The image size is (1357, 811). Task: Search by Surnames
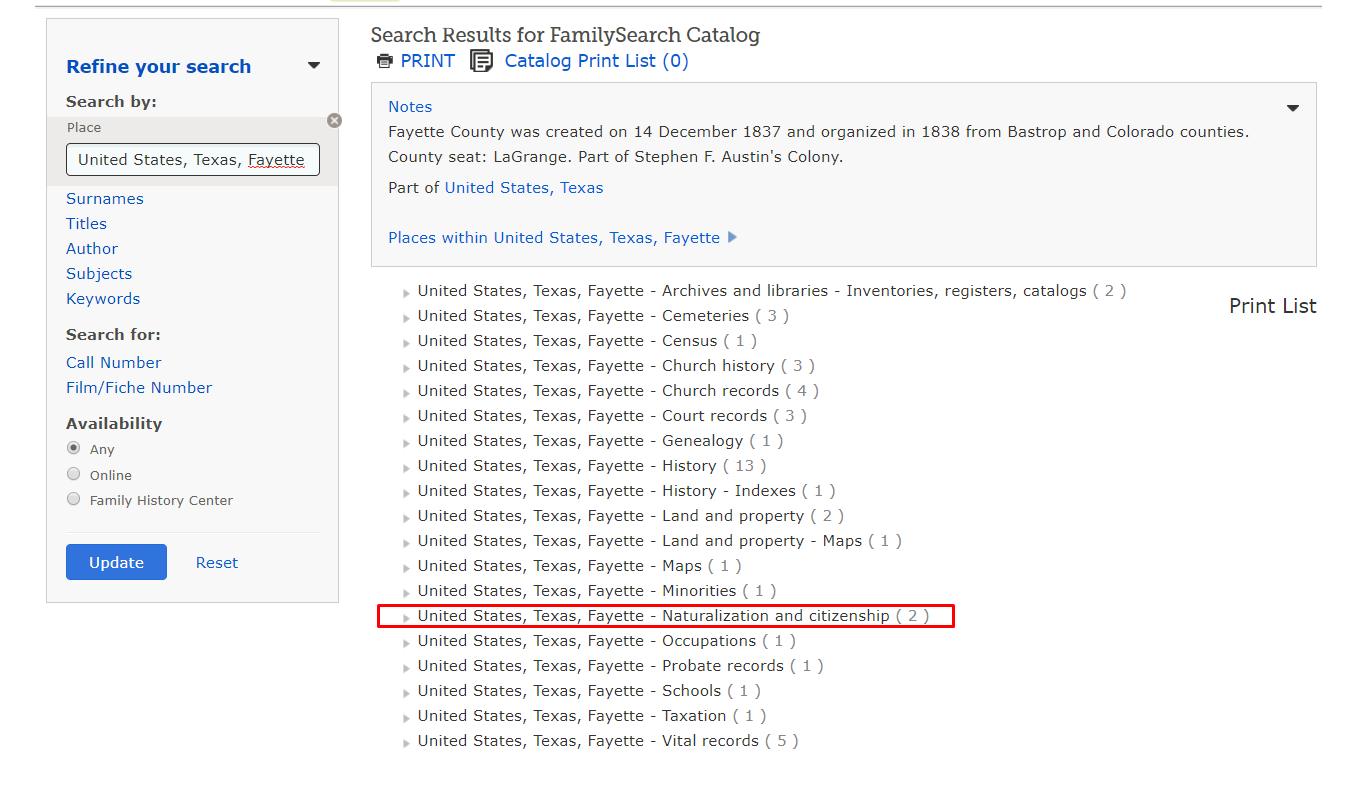click(x=105, y=199)
